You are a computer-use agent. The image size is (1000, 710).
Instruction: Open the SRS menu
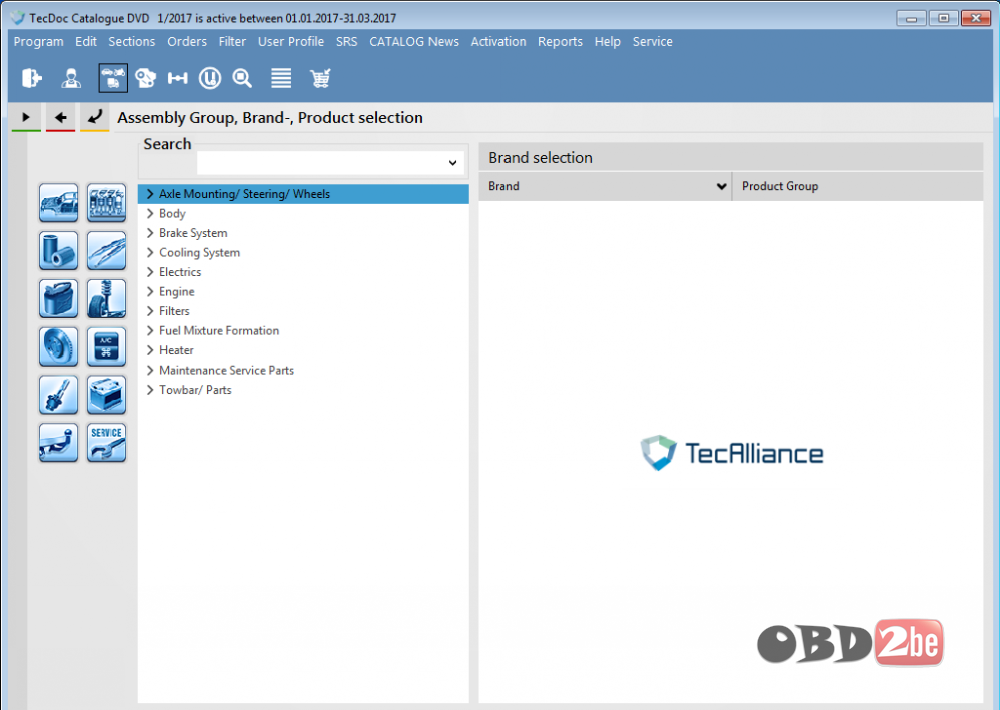click(346, 41)
